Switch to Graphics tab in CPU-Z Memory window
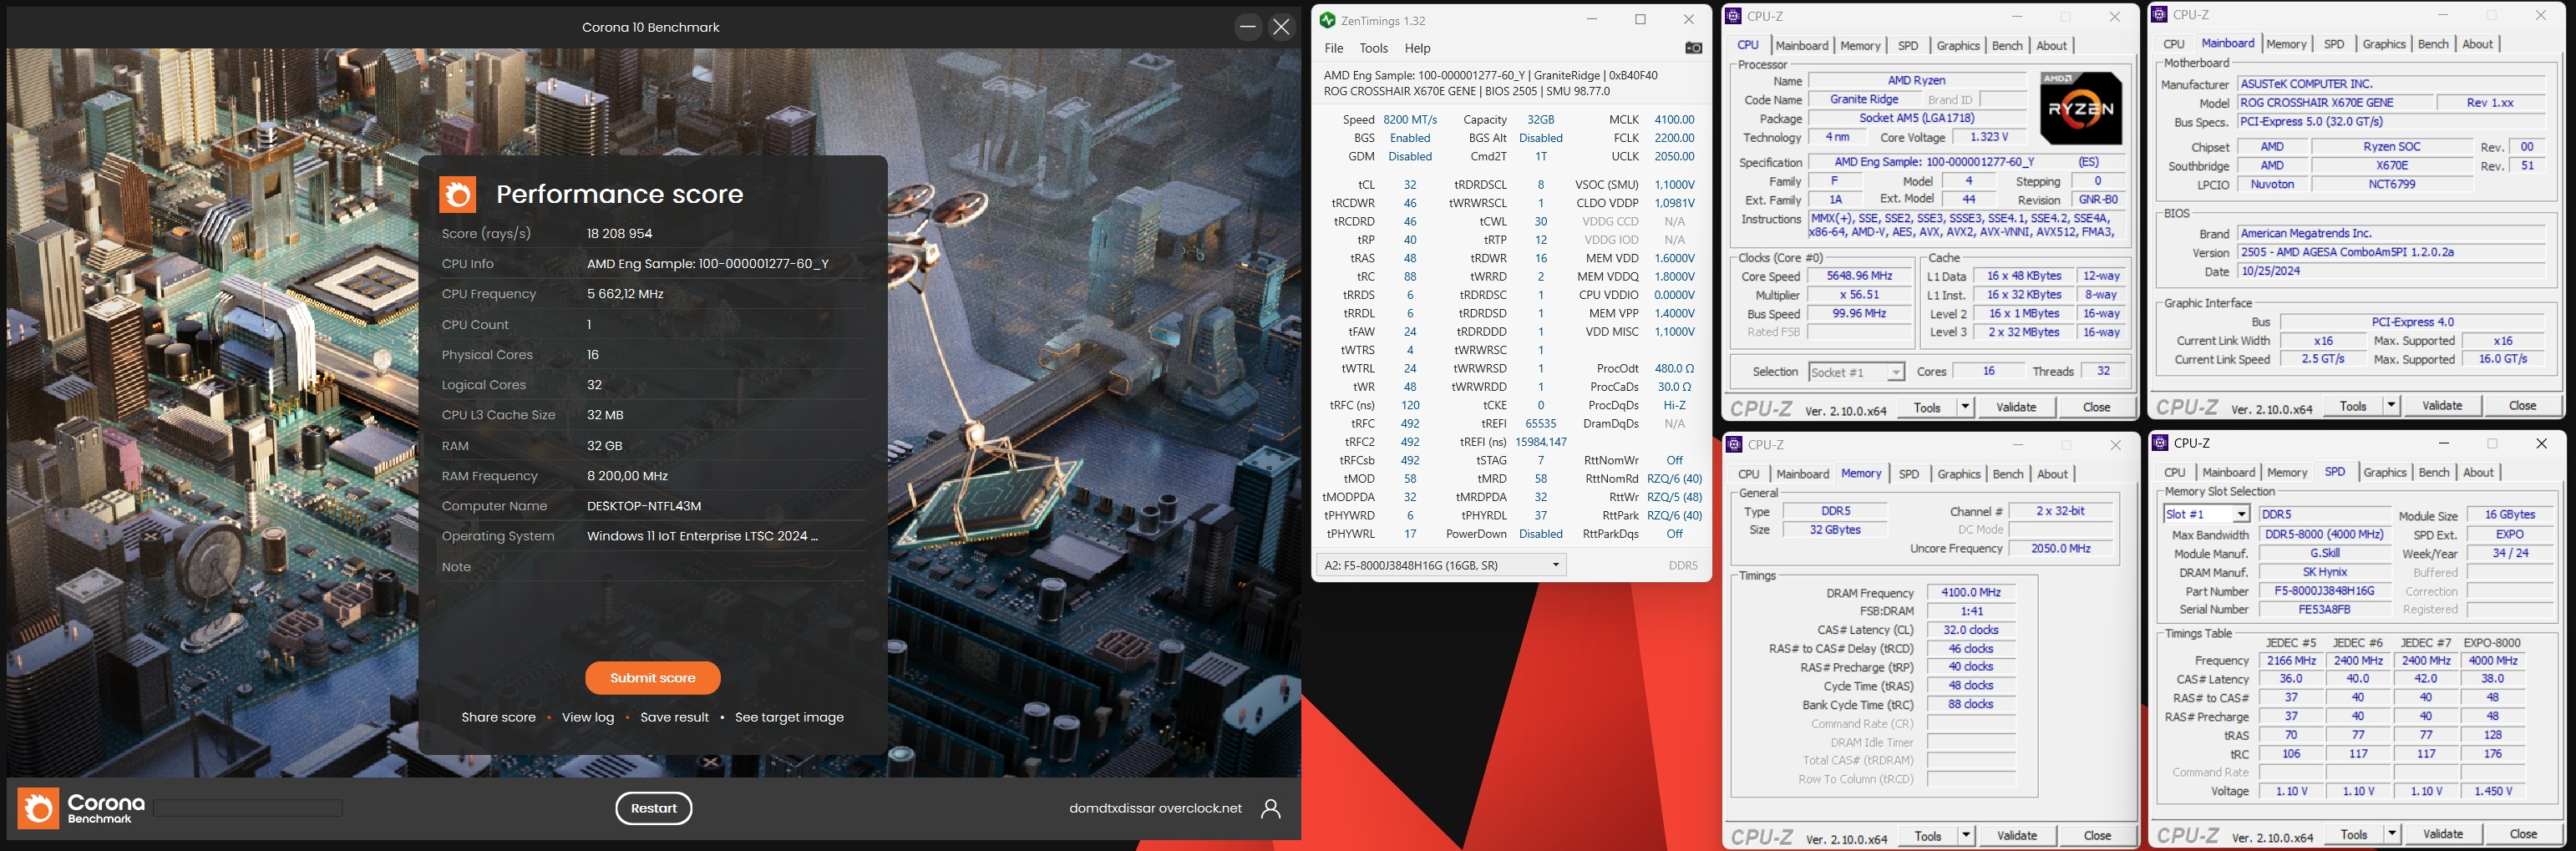This screenshot has height=851, width=2576. 1958,474
